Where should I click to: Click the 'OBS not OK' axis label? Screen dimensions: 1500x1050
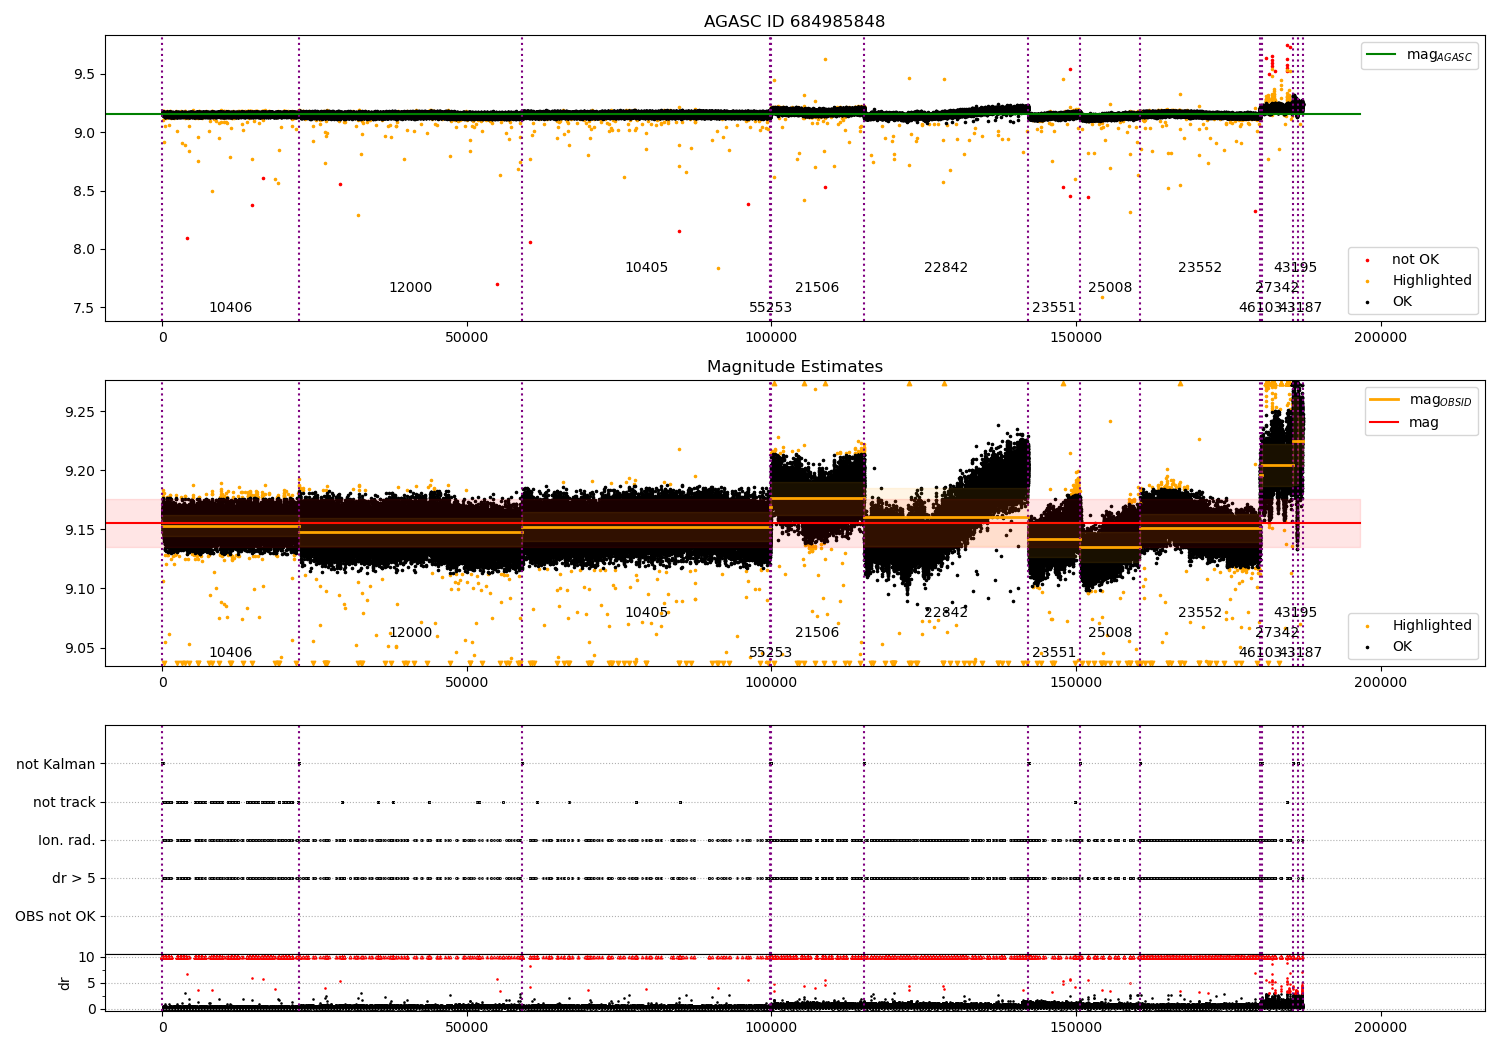point(56,917)
